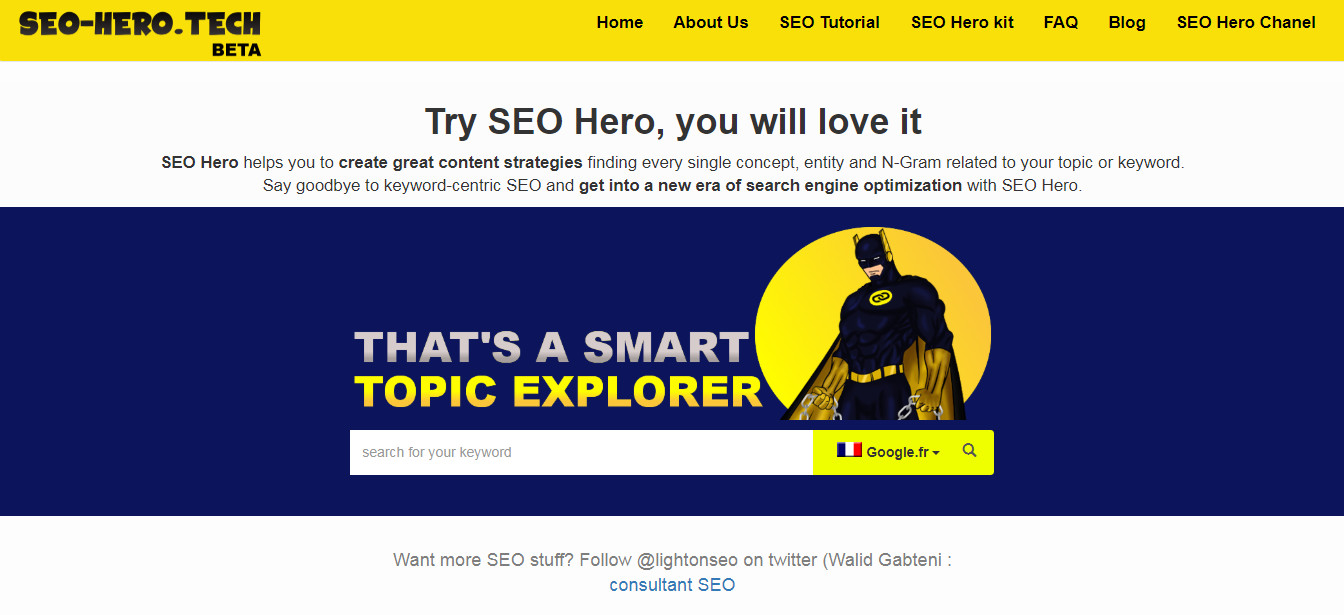The height and width of the screenshot is (615, 1344).
Task: Click the 'TOPIC EXPLORER' banner text
Action: 558,391
